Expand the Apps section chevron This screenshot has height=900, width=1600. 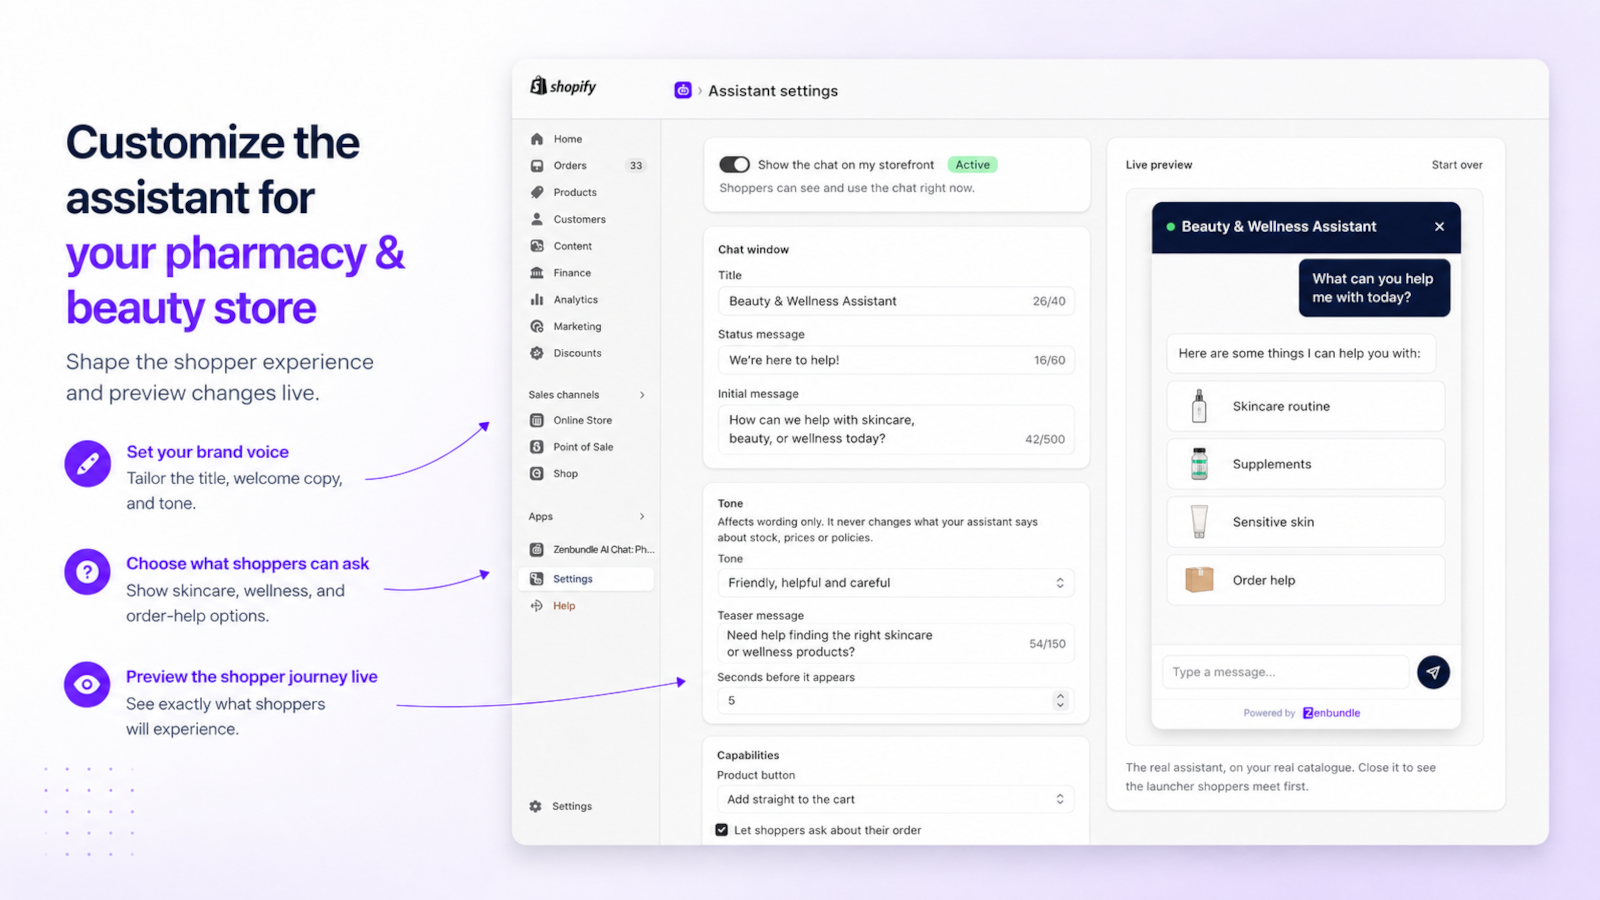[642, 517]
